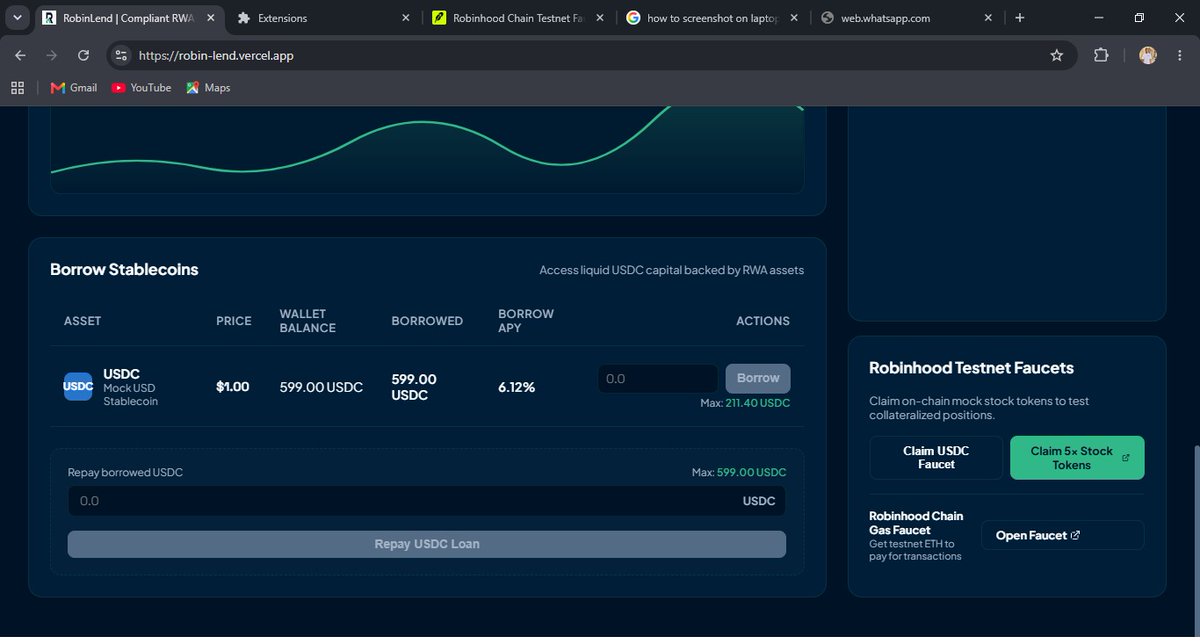Open the tab search dropdown arrow
The width and height of the screenshot is (1200, 644).
pyautogui.click(x=18, y=18)
